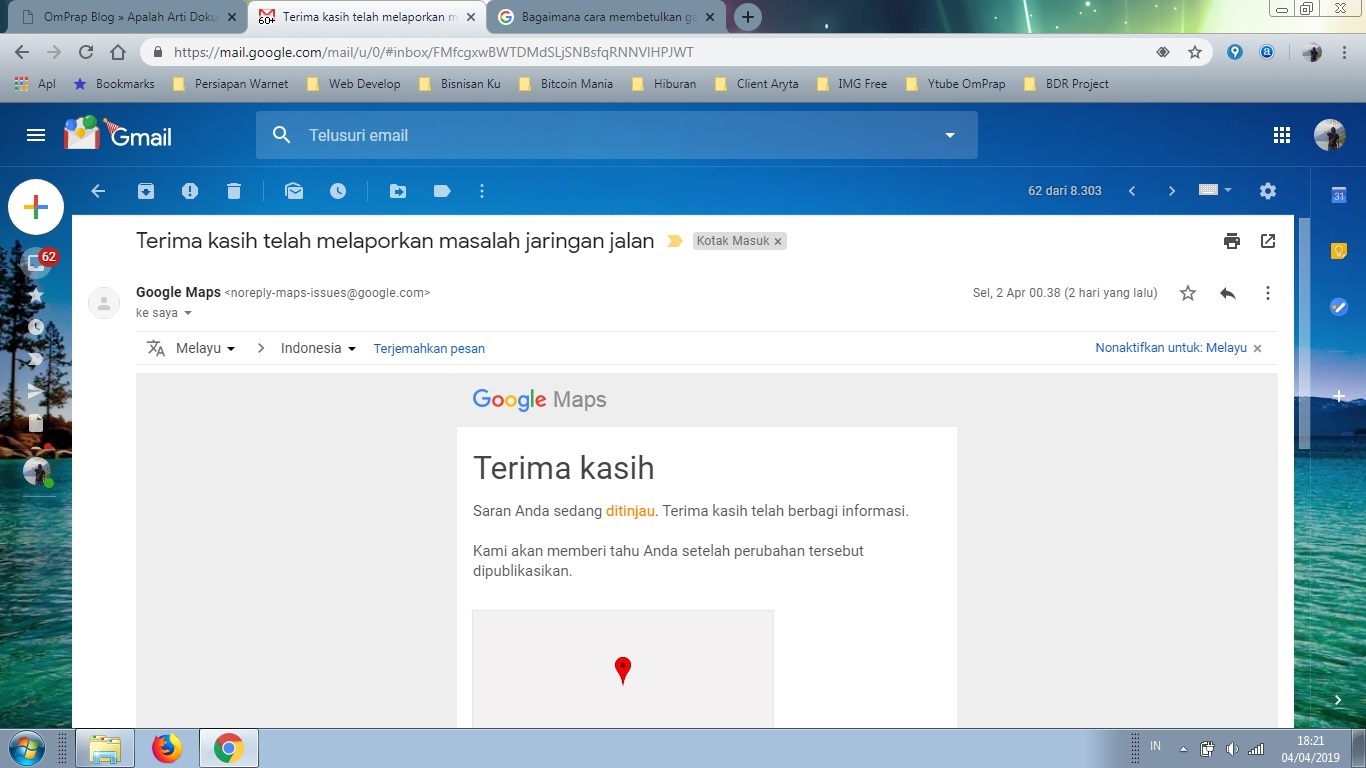
Task: Expand recipient details under ke saya
Action: click(188, 313)
